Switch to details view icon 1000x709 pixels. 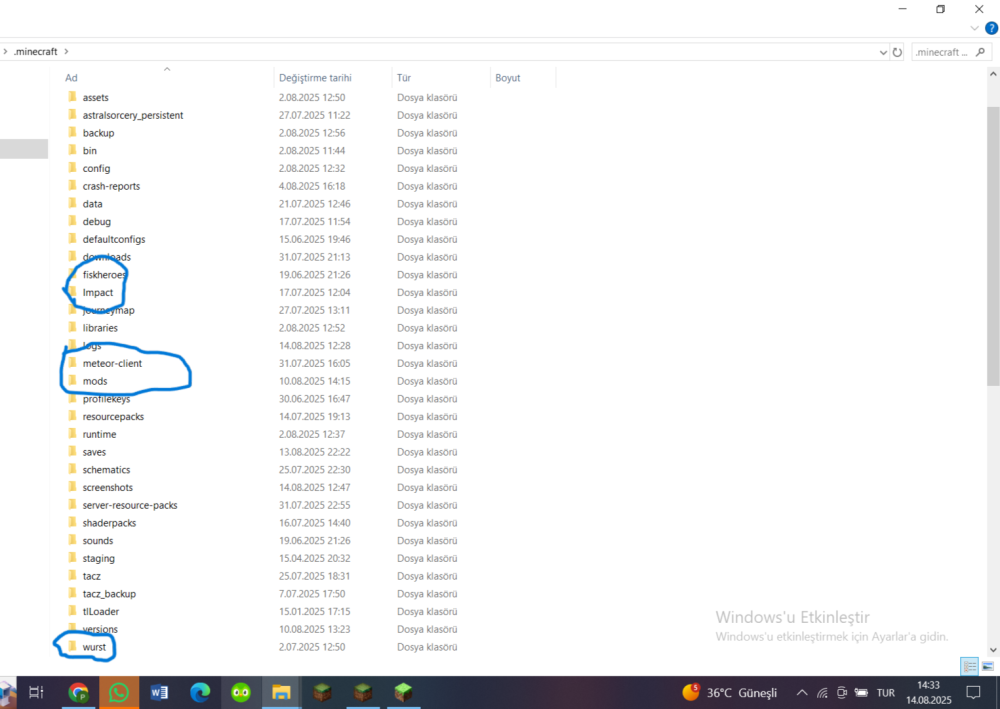click(970, 667)
